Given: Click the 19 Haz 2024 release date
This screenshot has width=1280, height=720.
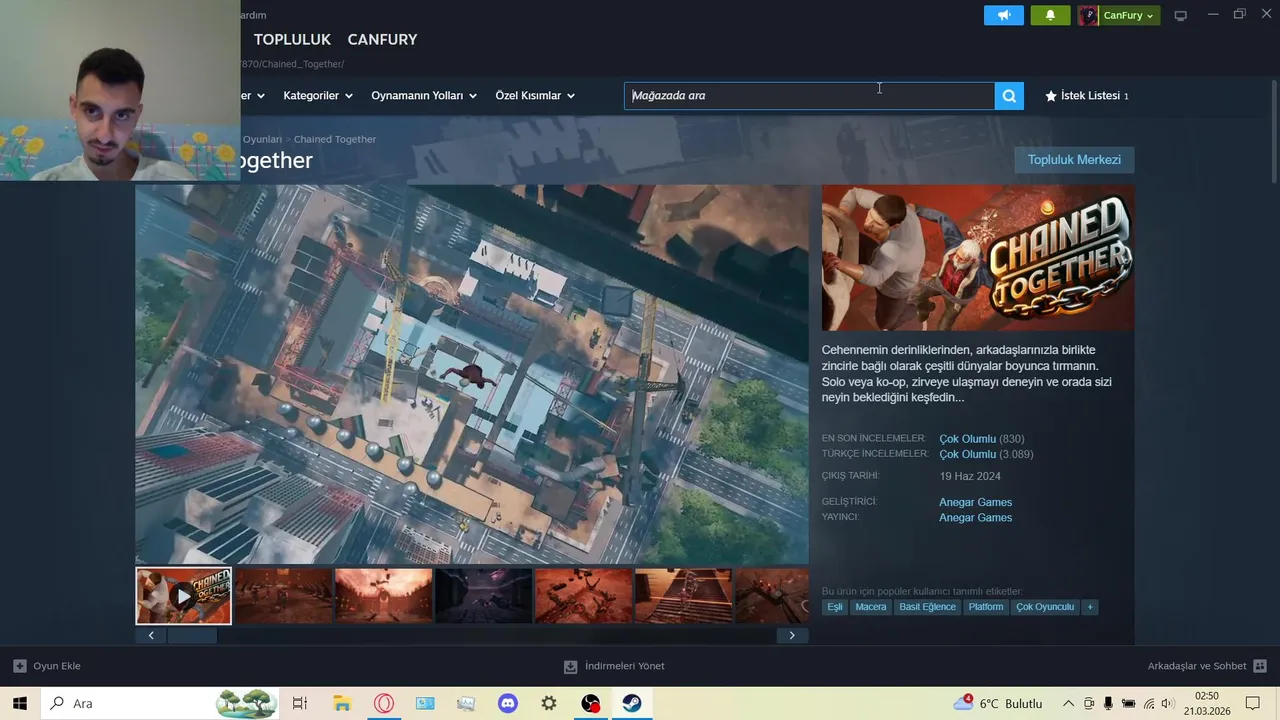Looking at the screenshot, I should 970,476.
